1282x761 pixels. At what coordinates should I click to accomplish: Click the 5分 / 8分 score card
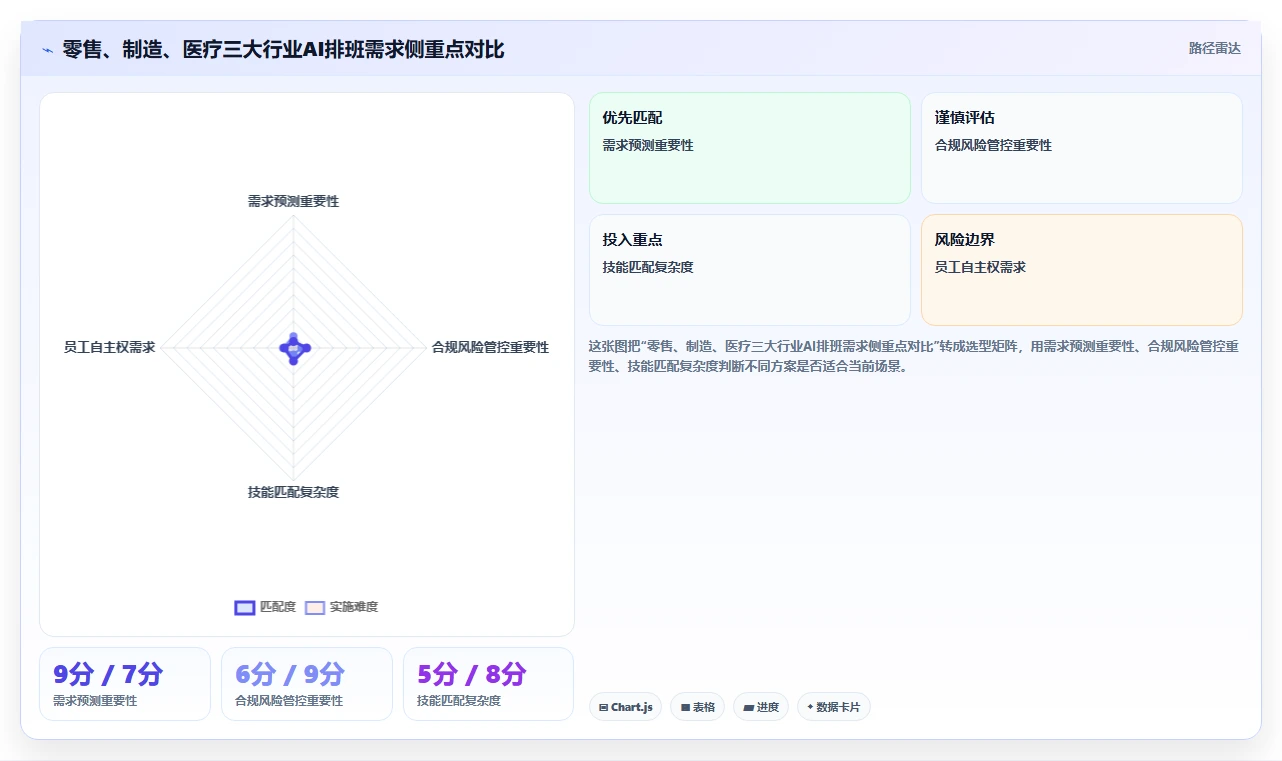click(x=488, y=684)
